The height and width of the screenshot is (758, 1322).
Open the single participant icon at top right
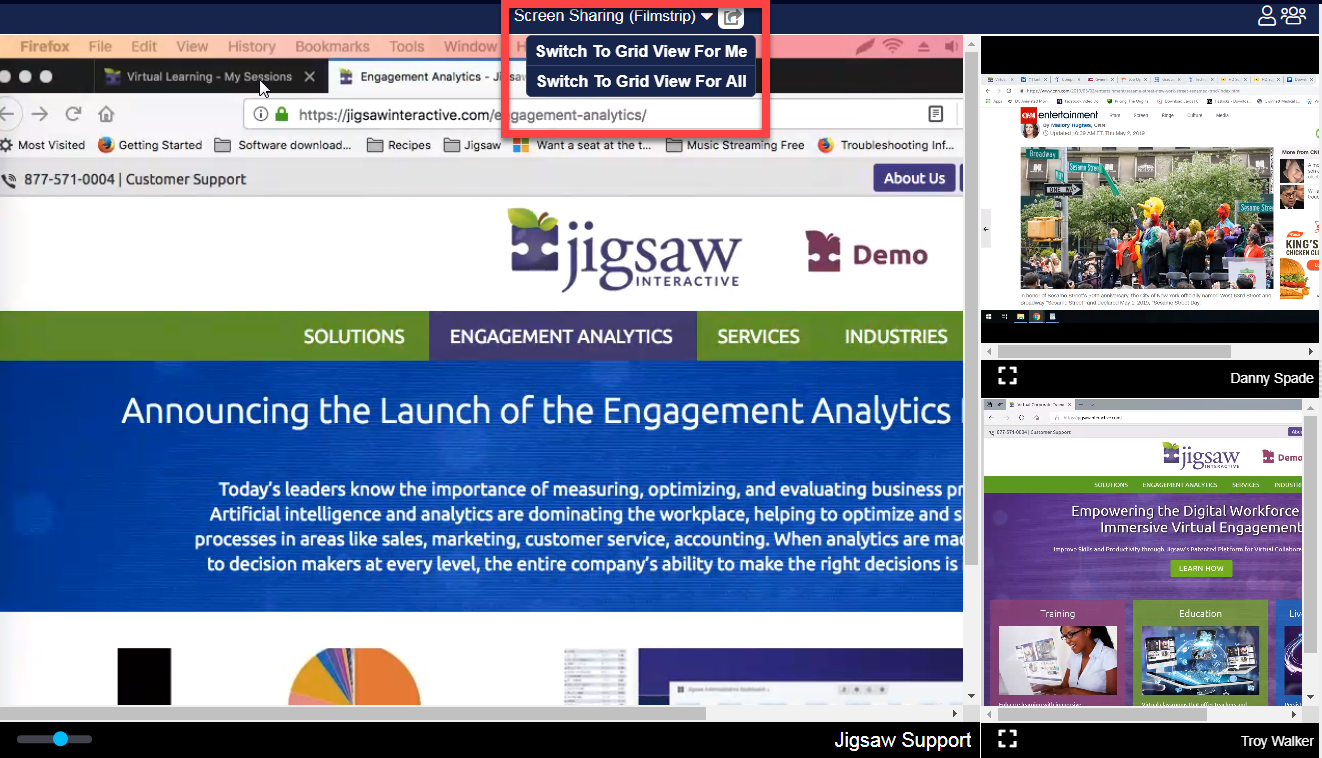(x=1266, y=16)
